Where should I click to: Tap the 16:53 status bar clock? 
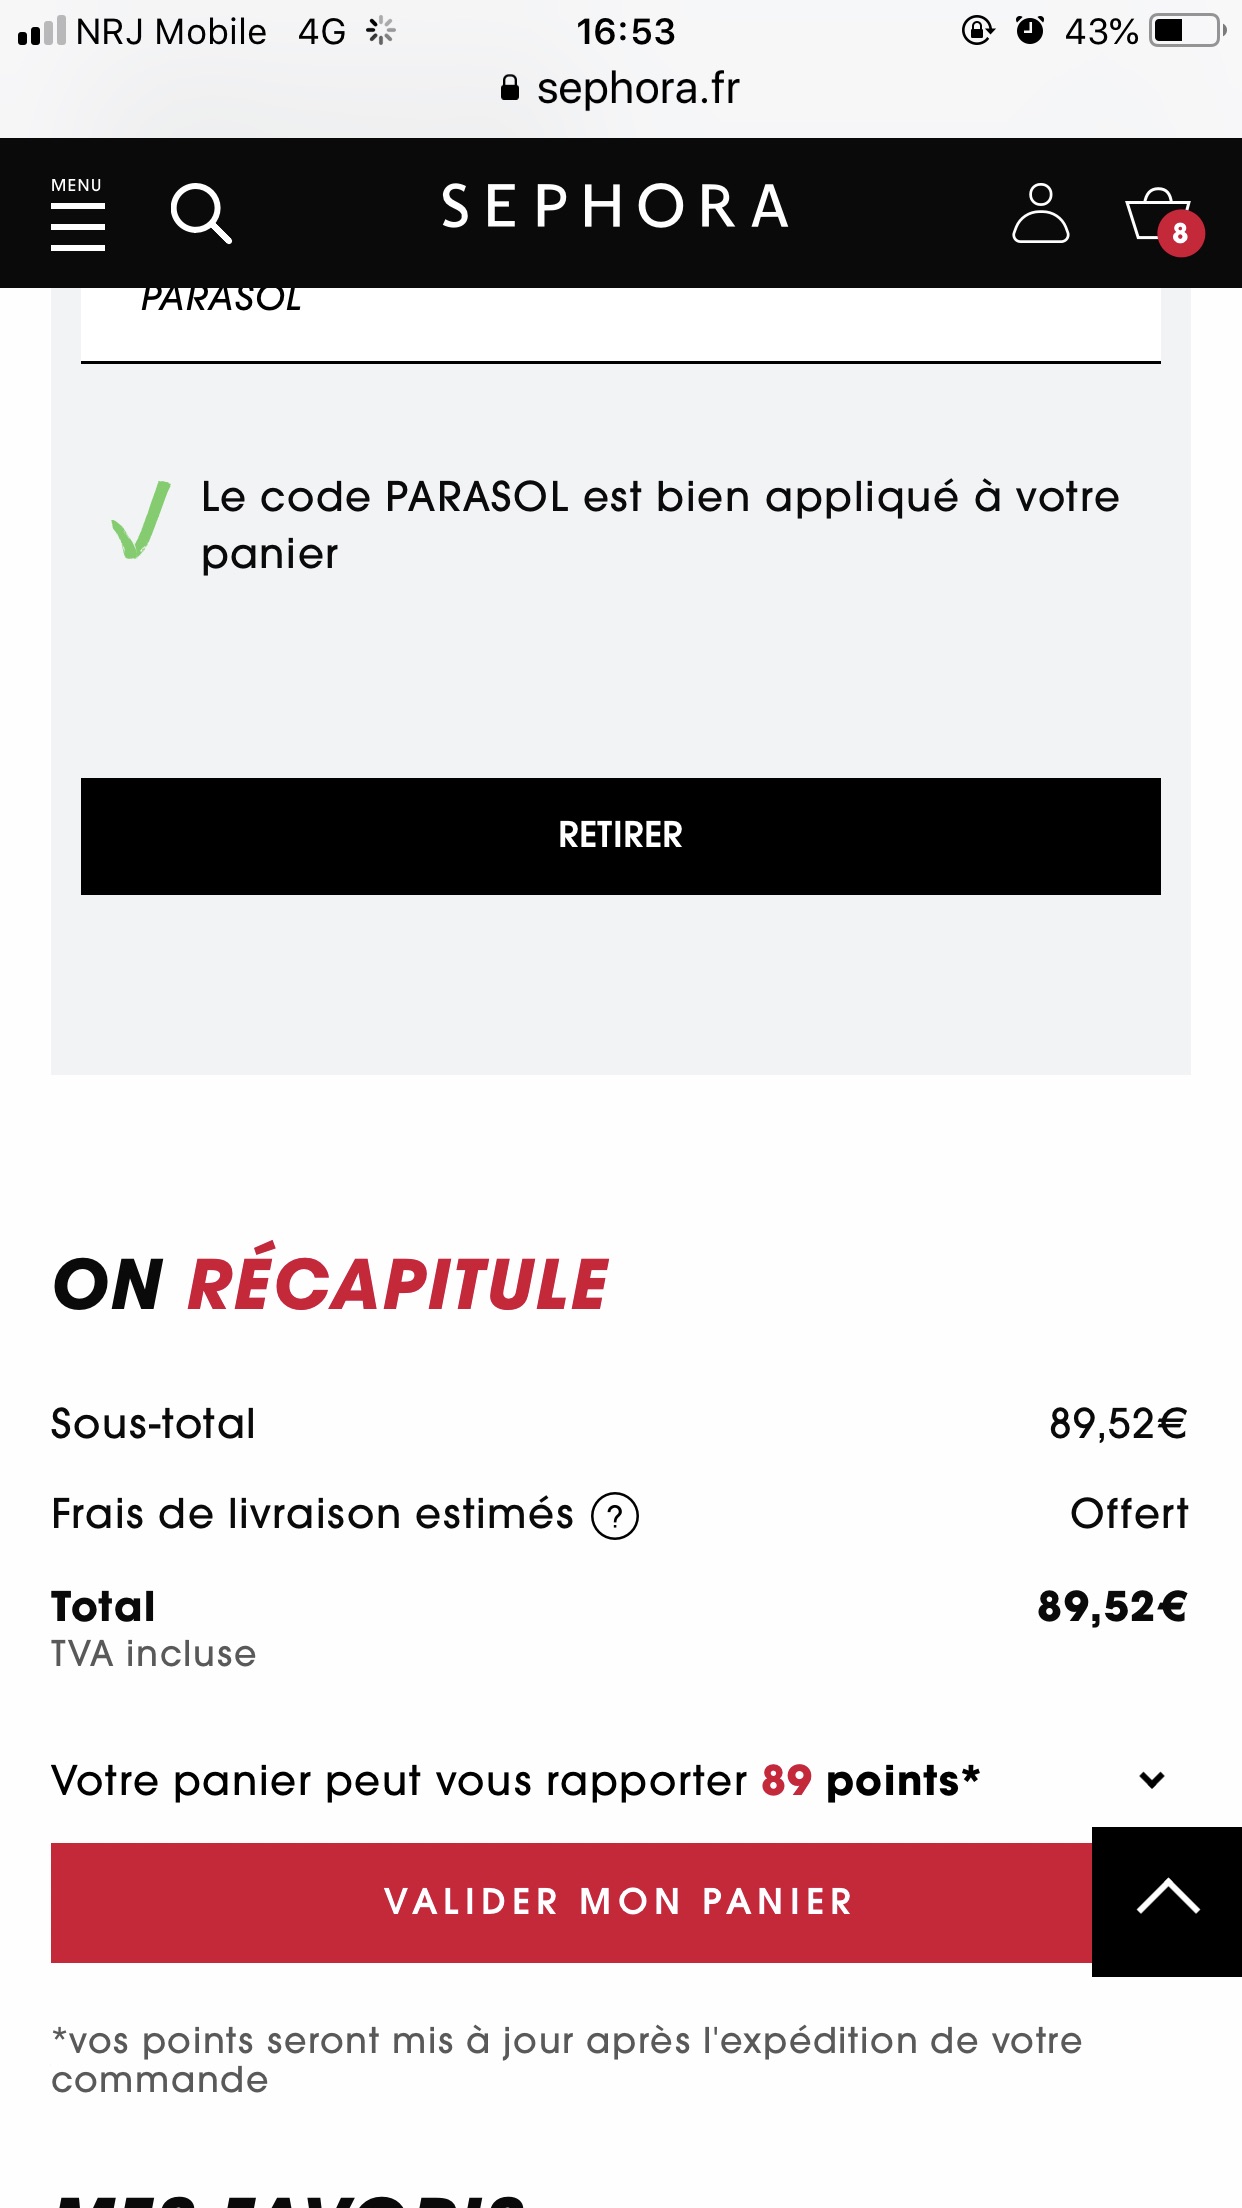626,32
